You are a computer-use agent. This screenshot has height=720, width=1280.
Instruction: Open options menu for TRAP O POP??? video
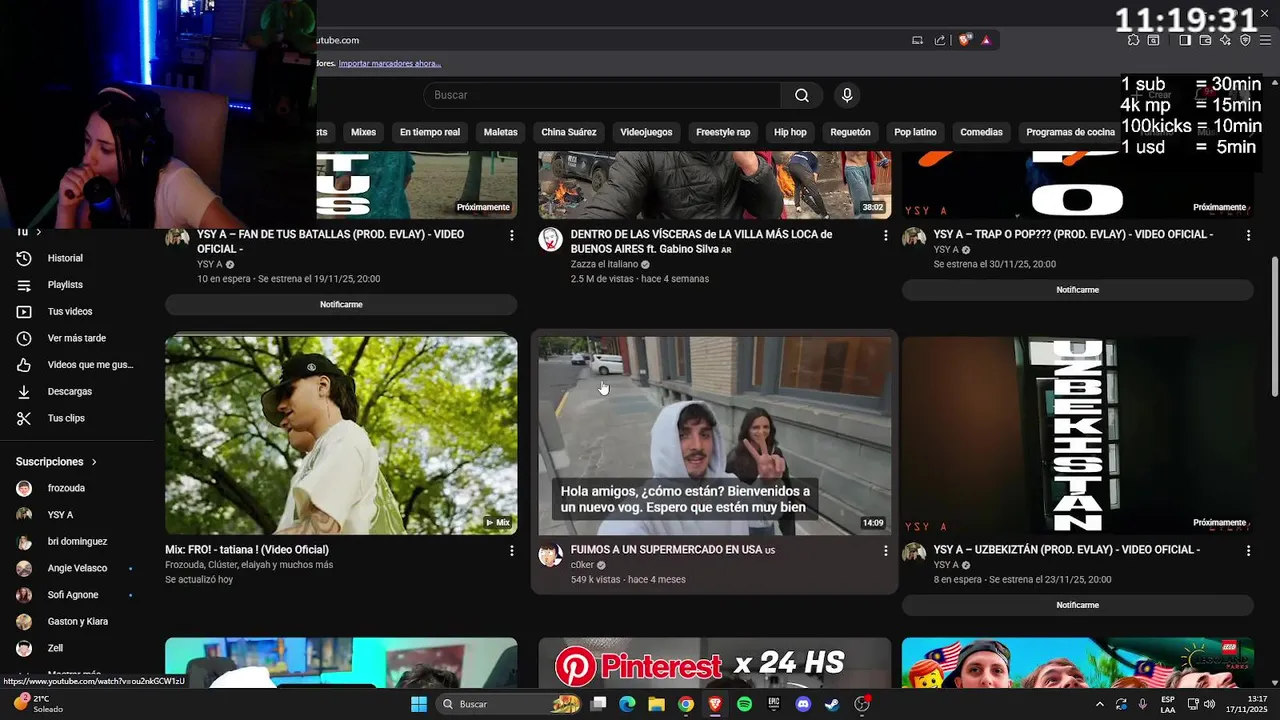tap(1248, 235)
